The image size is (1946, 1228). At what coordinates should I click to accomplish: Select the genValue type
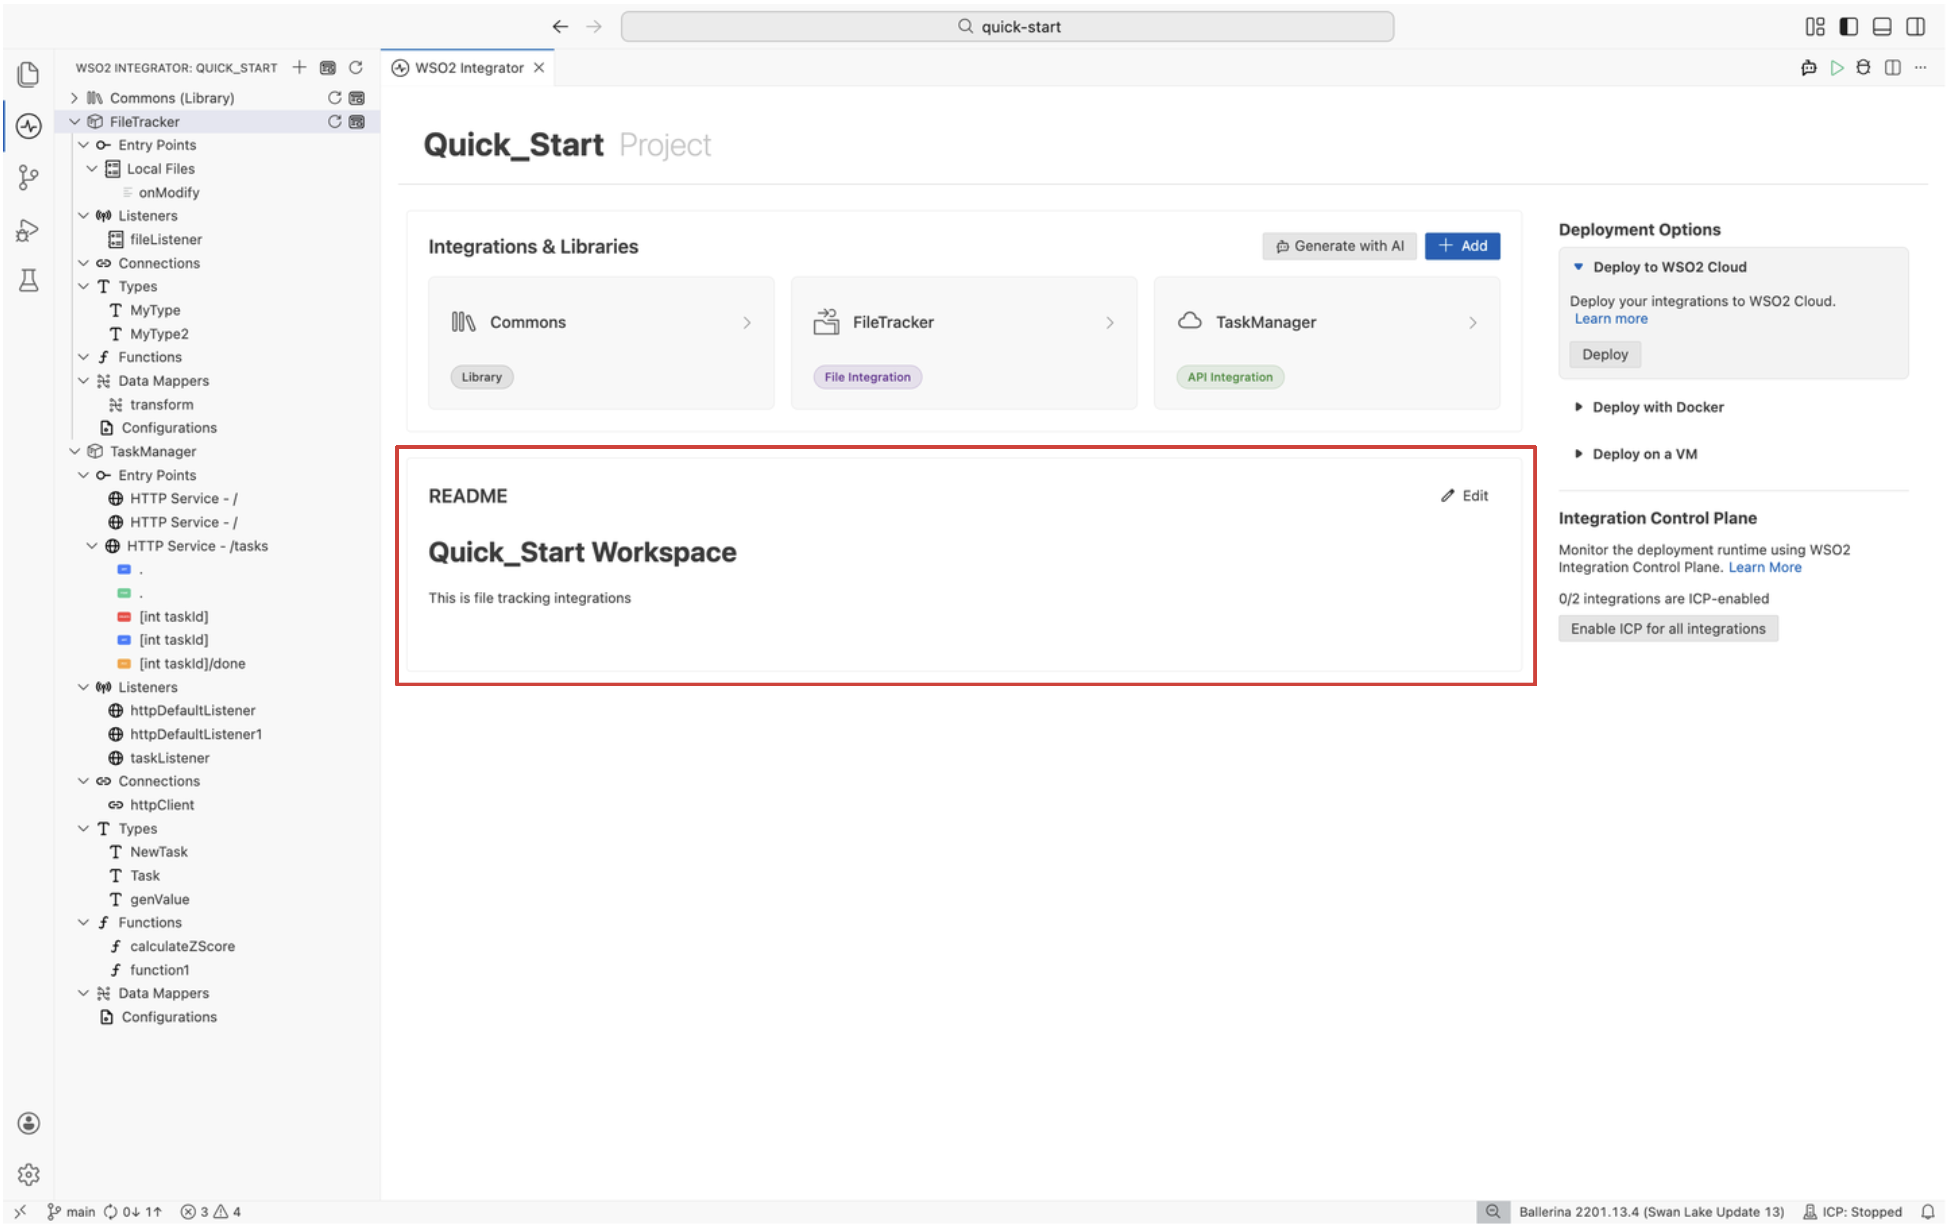tap(159, 900)
